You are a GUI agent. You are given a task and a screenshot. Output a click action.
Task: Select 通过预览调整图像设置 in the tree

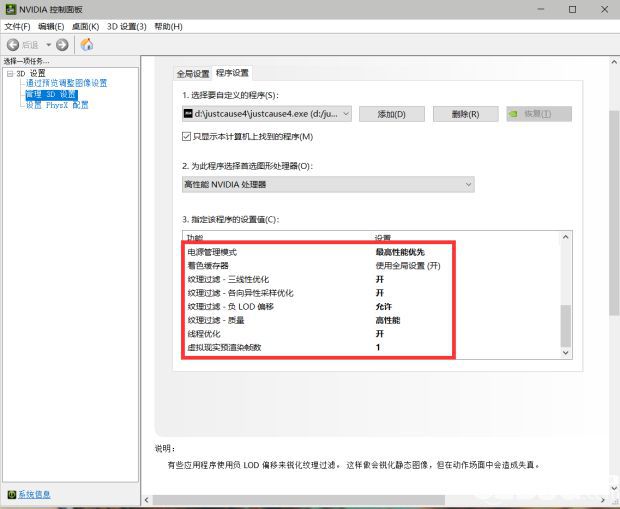coord(66,83)
